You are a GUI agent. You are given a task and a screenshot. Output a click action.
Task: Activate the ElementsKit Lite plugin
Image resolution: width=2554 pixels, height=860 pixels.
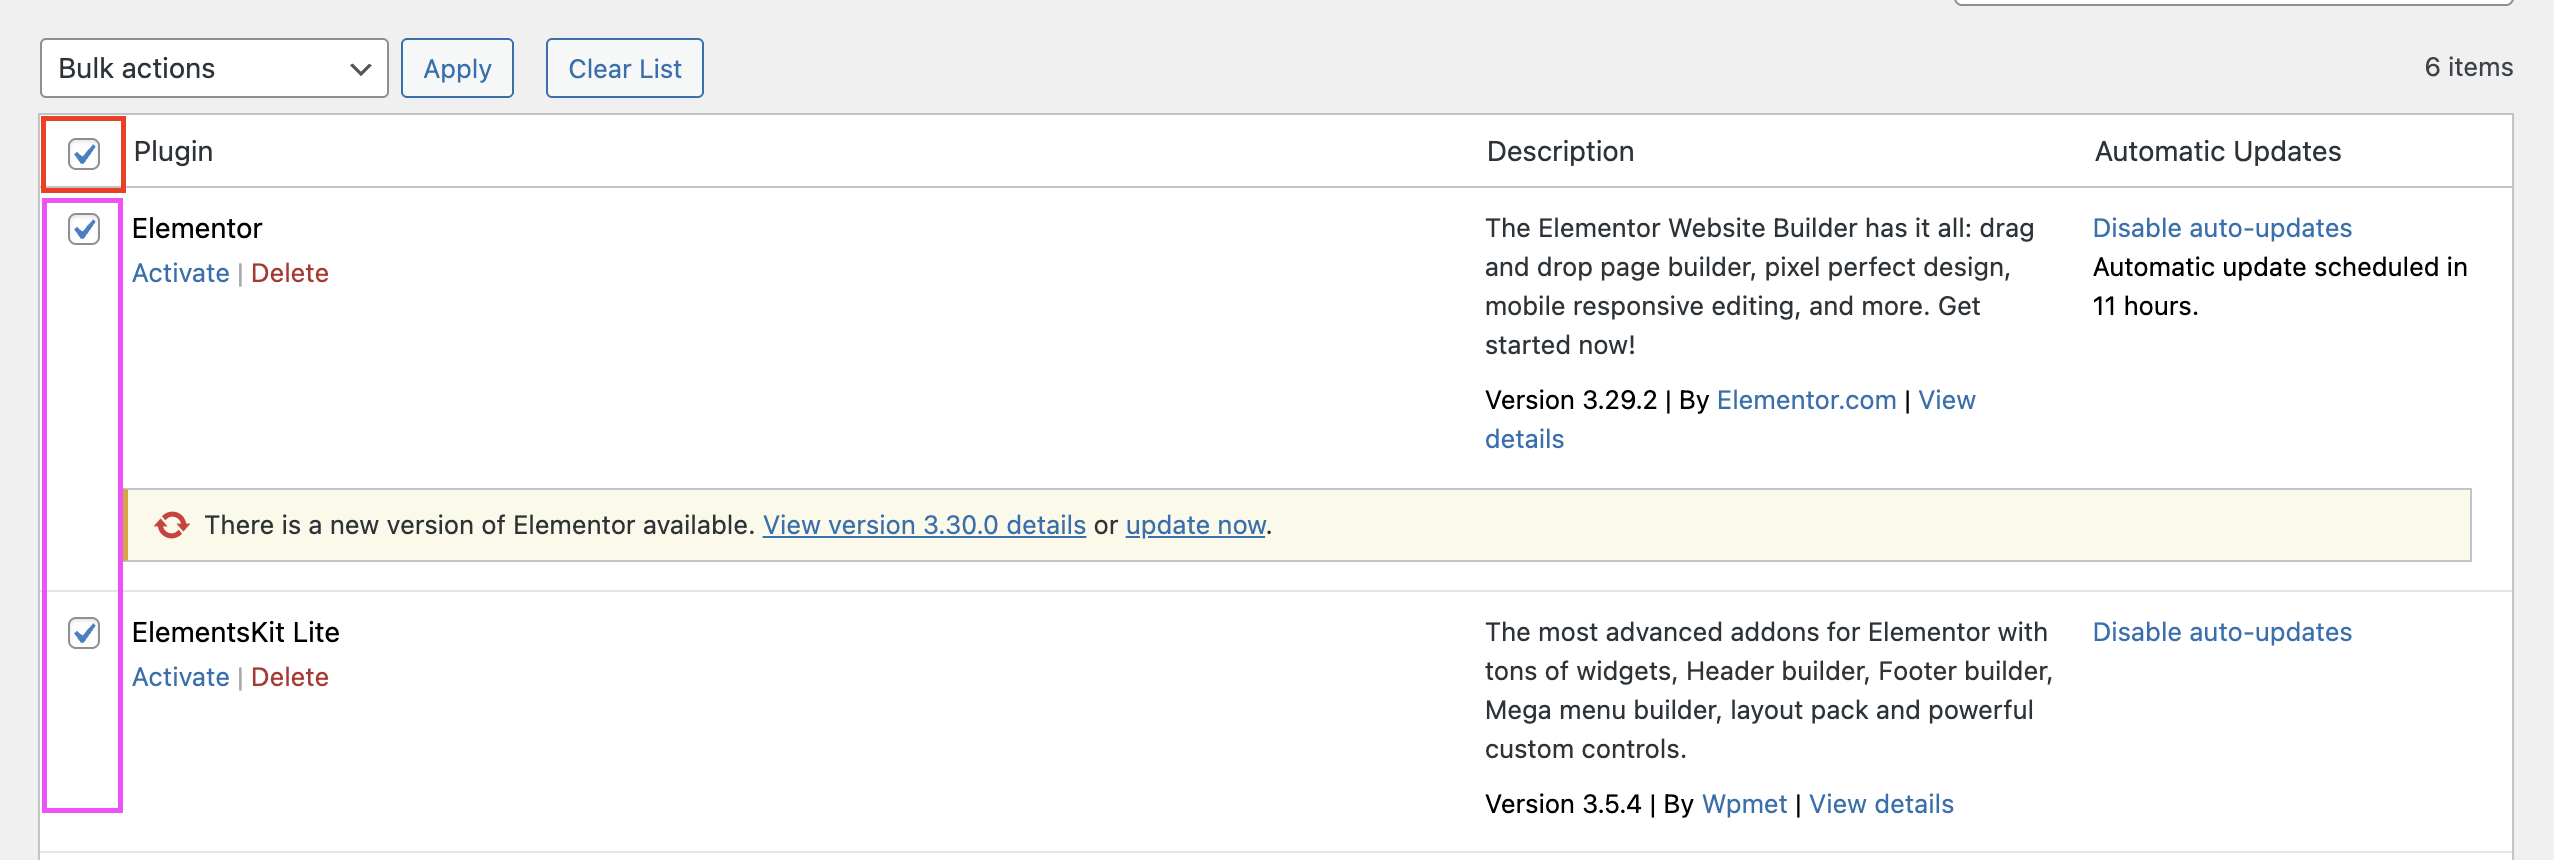[180, 677]
